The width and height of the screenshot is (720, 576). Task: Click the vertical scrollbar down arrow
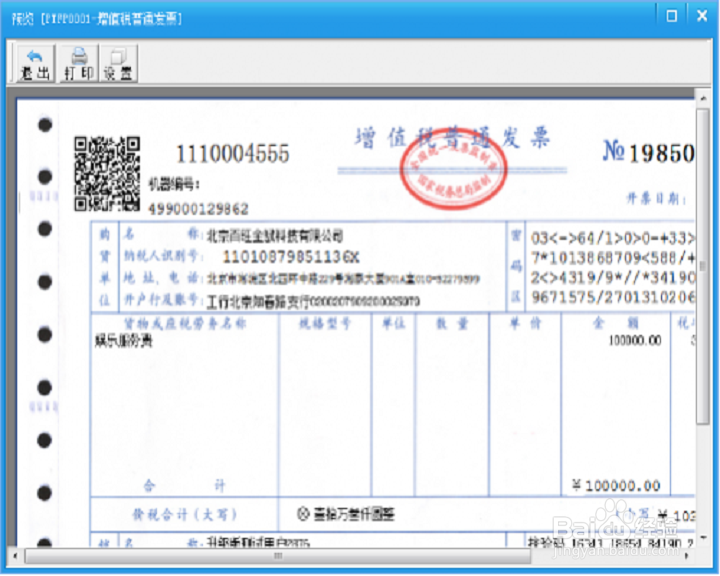703,537
